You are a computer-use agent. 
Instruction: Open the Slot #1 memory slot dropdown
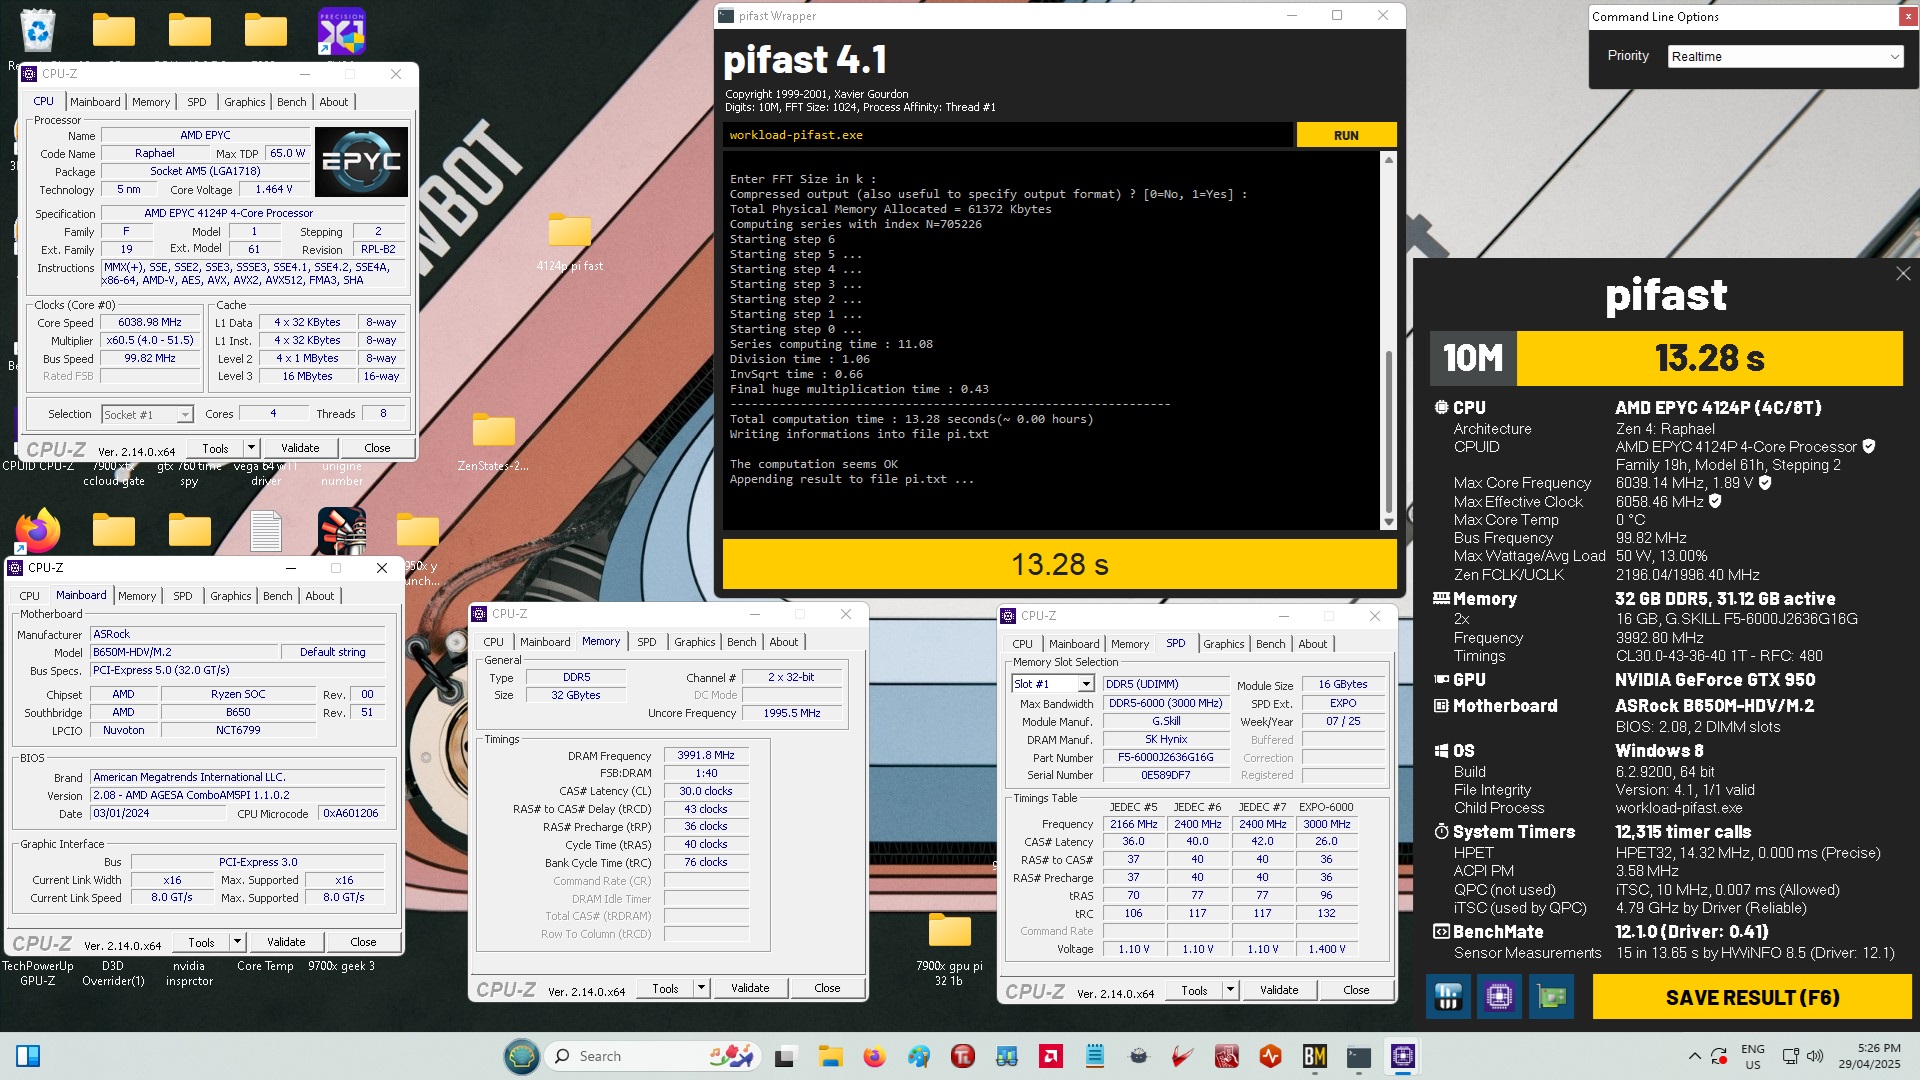tap(1053, 684)
